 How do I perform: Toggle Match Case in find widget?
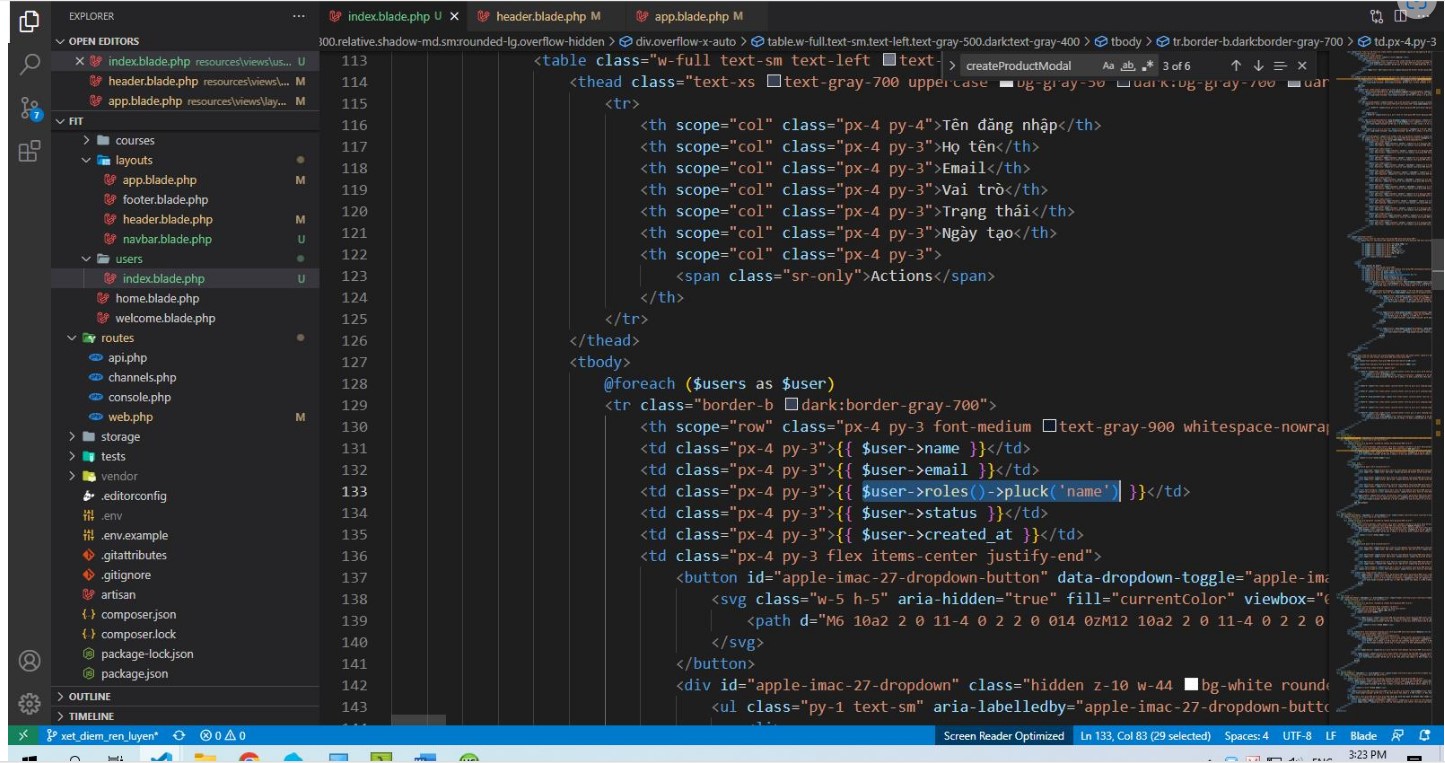pos(1108,66)
